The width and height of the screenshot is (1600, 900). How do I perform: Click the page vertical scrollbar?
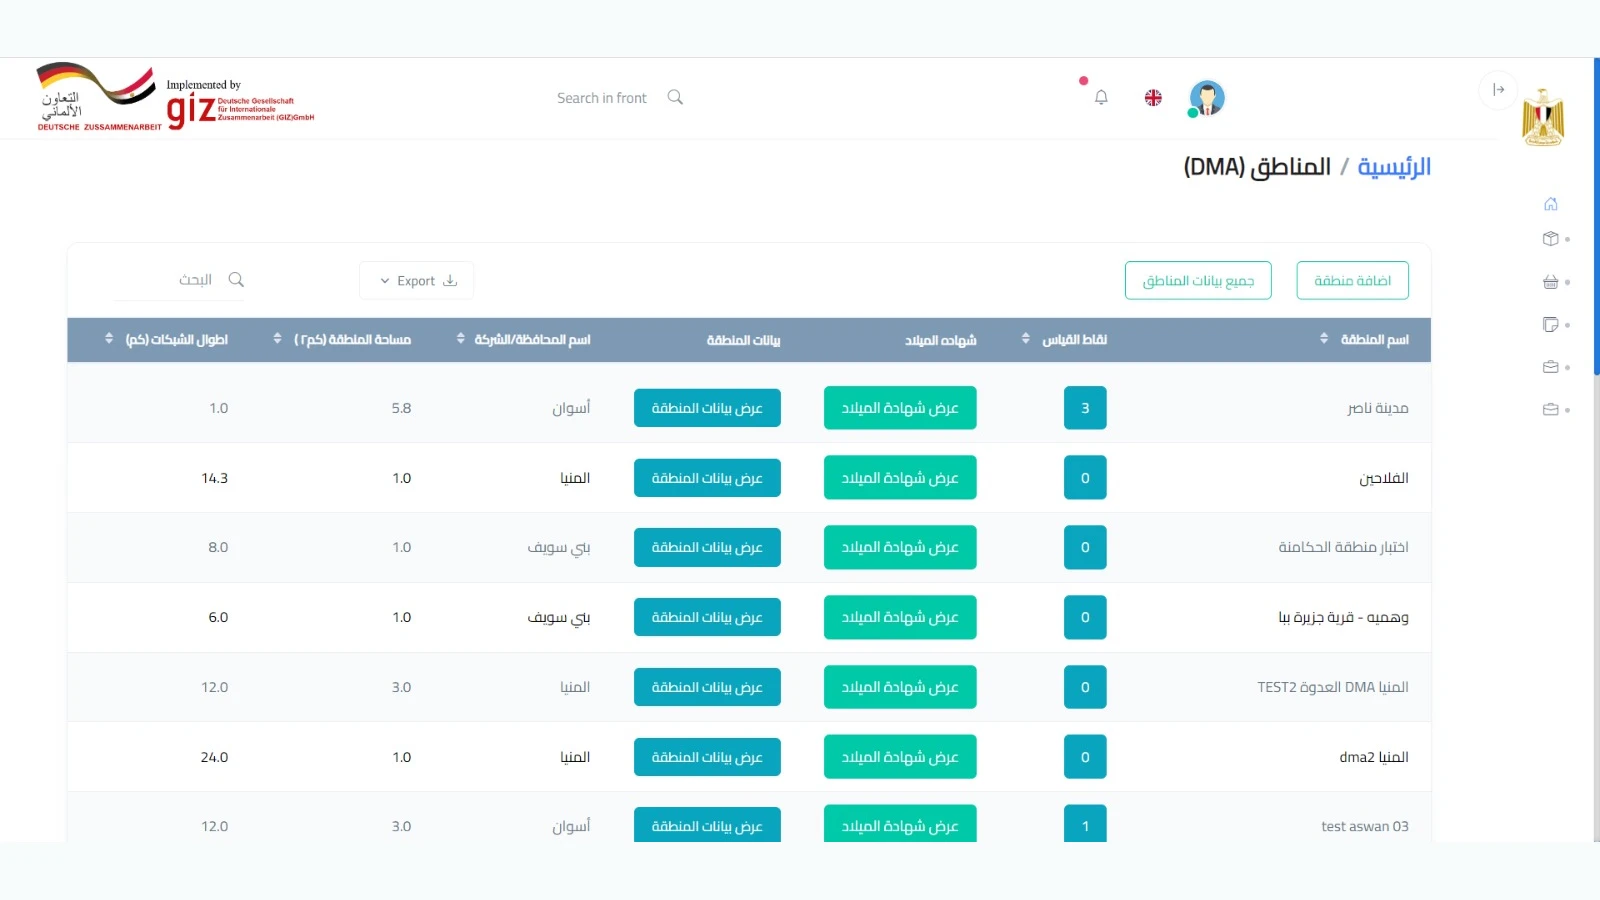[x=1596, y=217]
